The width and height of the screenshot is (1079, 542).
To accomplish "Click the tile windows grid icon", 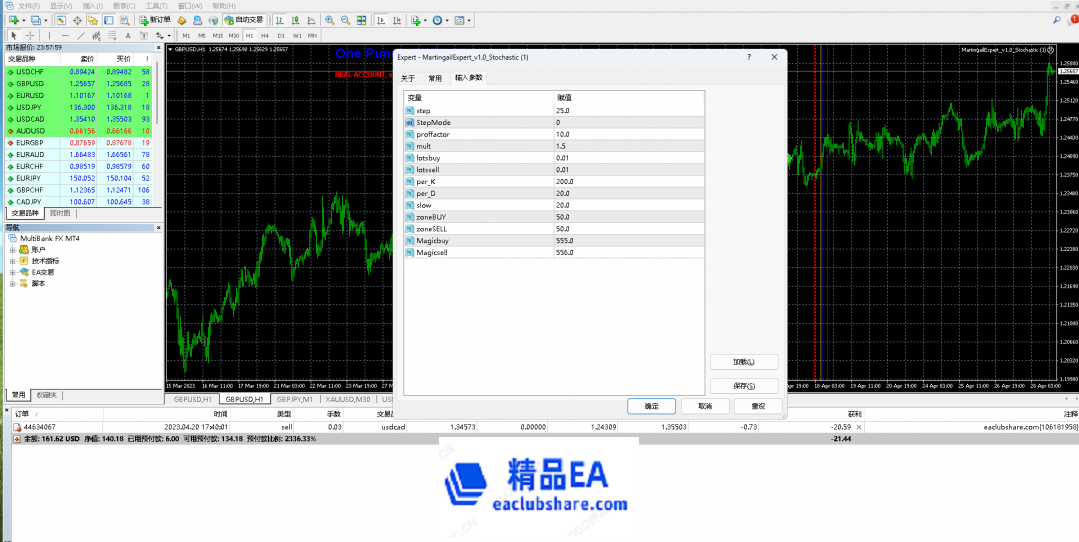I will point(361,20).
